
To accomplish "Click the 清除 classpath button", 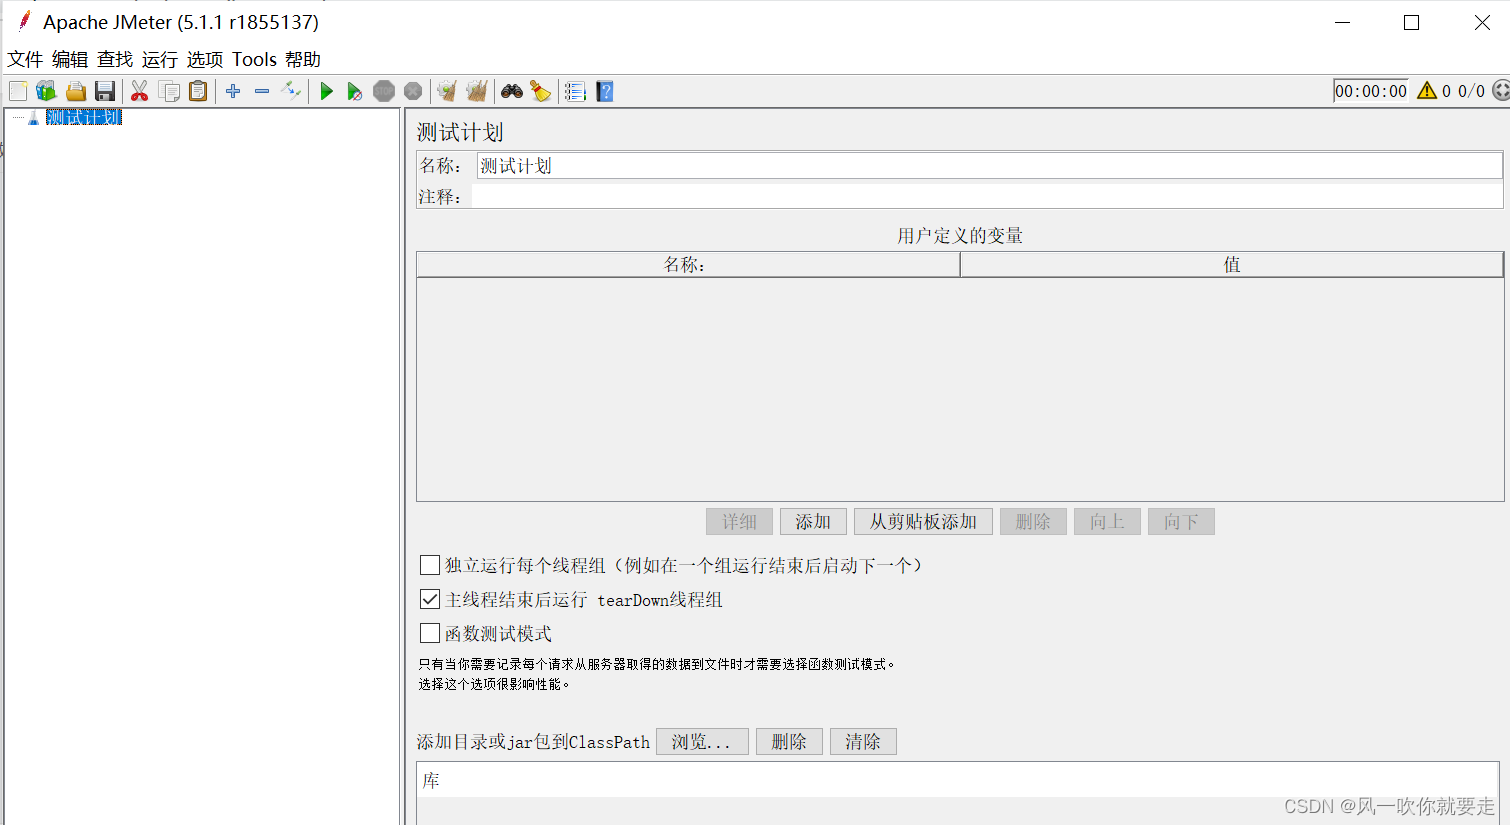I will tap(863, 741).
